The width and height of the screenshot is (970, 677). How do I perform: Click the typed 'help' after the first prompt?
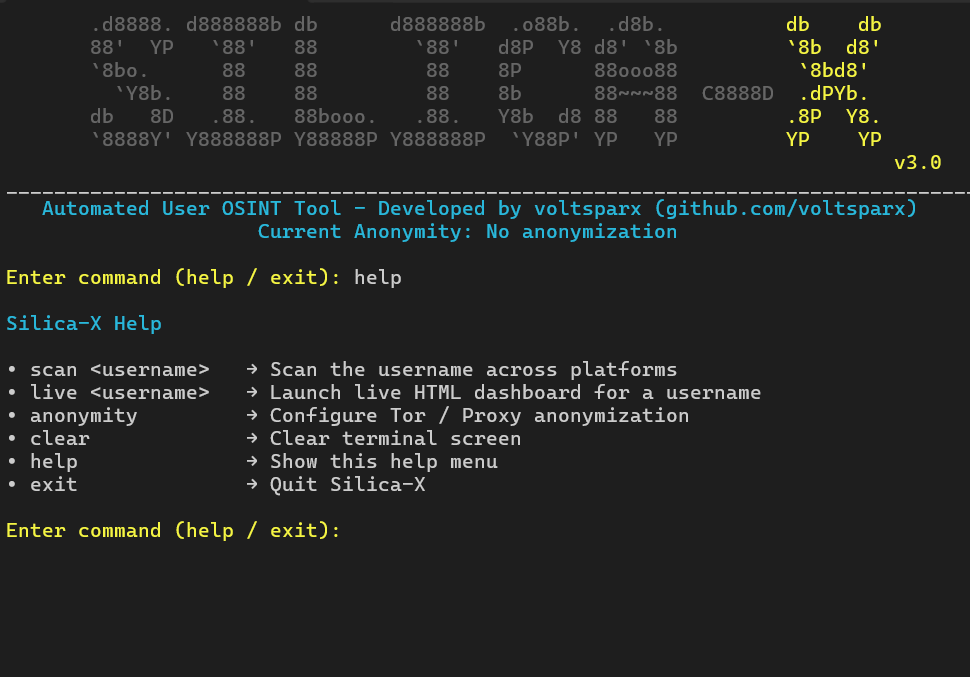point(378,278)
